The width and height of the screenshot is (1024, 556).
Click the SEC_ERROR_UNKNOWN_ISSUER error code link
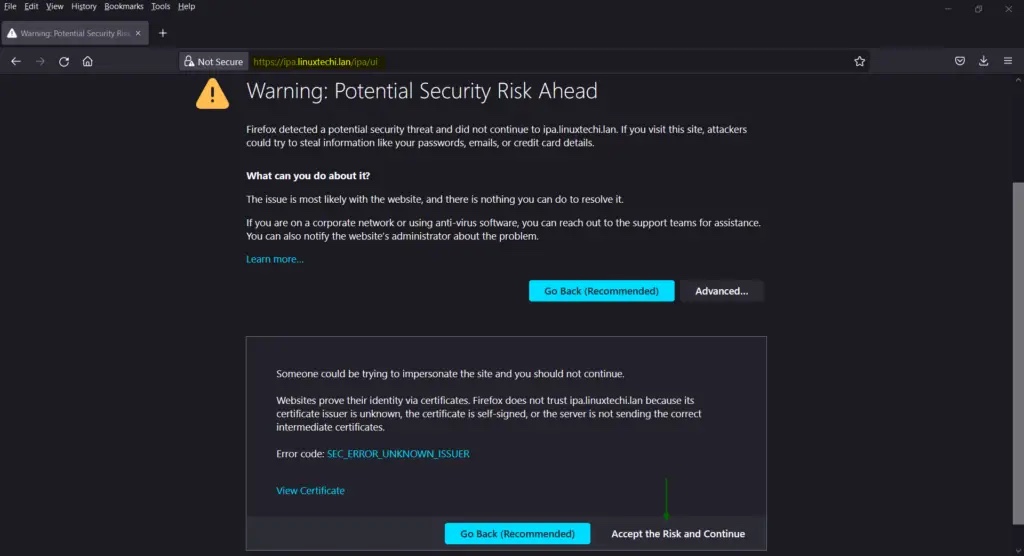(x=398, y=454)
